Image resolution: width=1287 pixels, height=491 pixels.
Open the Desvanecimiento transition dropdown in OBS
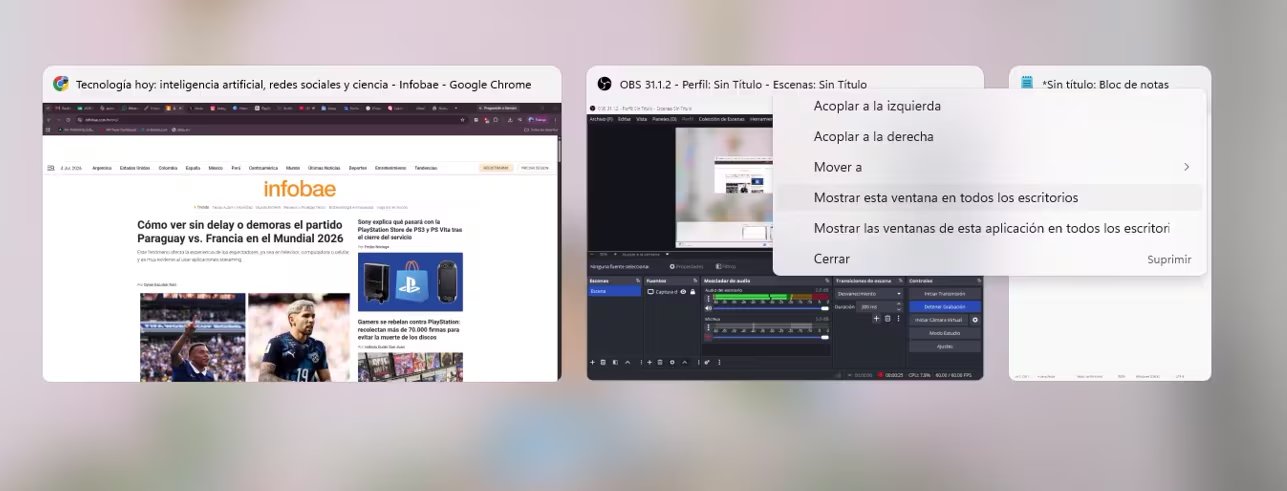870,294
